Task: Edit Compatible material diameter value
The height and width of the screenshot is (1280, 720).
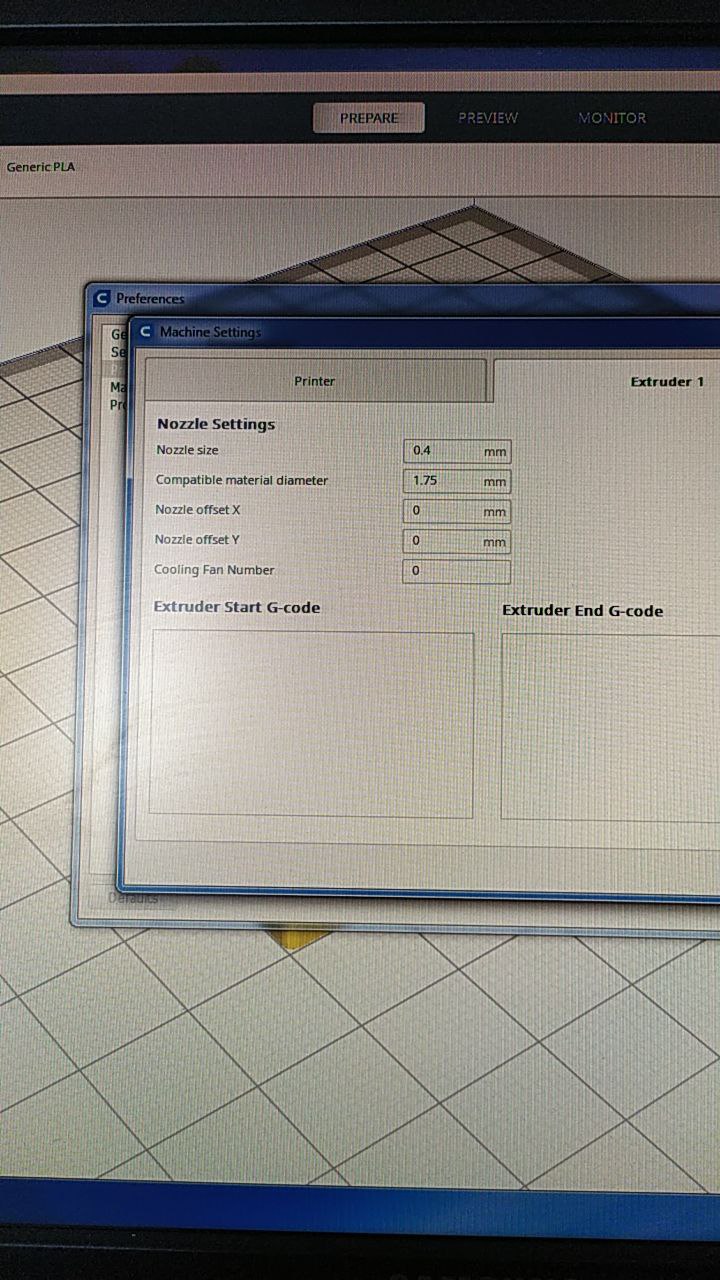Action: click(x=457, y=481)
